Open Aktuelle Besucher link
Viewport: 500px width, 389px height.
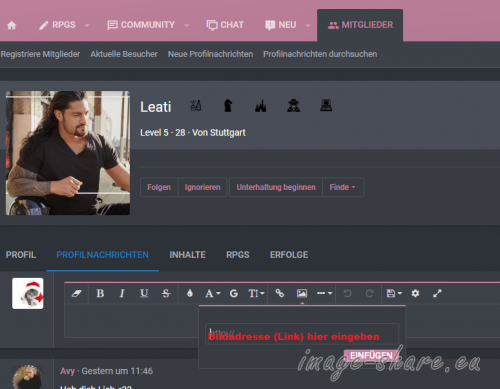(124, 54)
